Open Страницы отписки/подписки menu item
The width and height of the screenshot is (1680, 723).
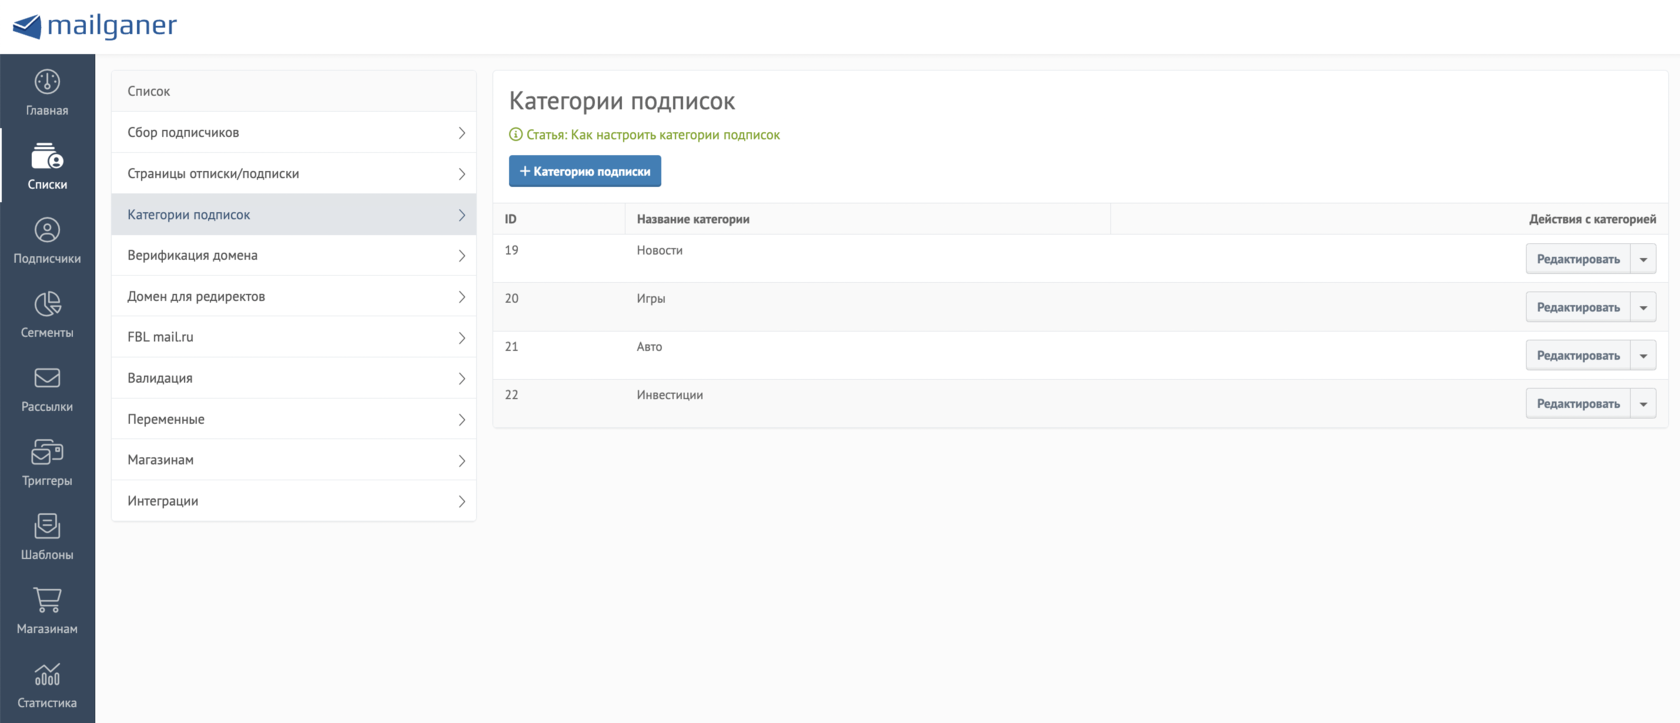293,173
